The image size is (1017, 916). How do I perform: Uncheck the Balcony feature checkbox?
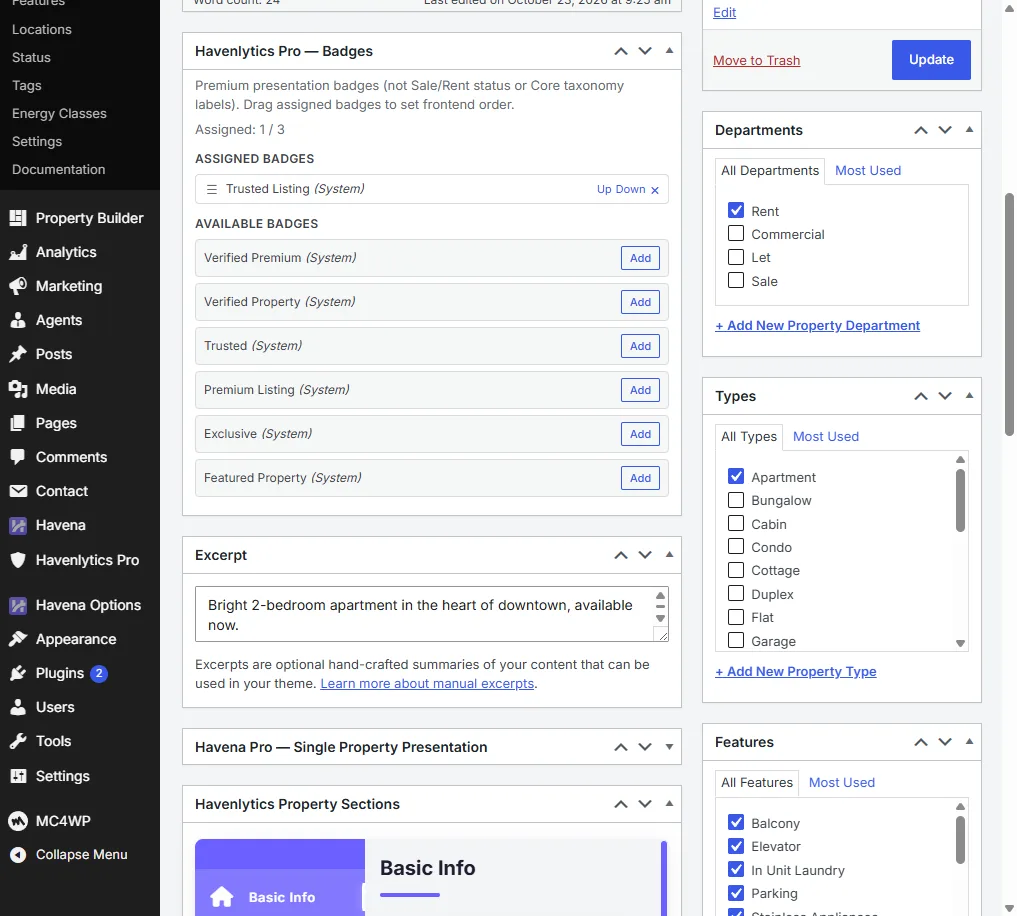point(736,822)
